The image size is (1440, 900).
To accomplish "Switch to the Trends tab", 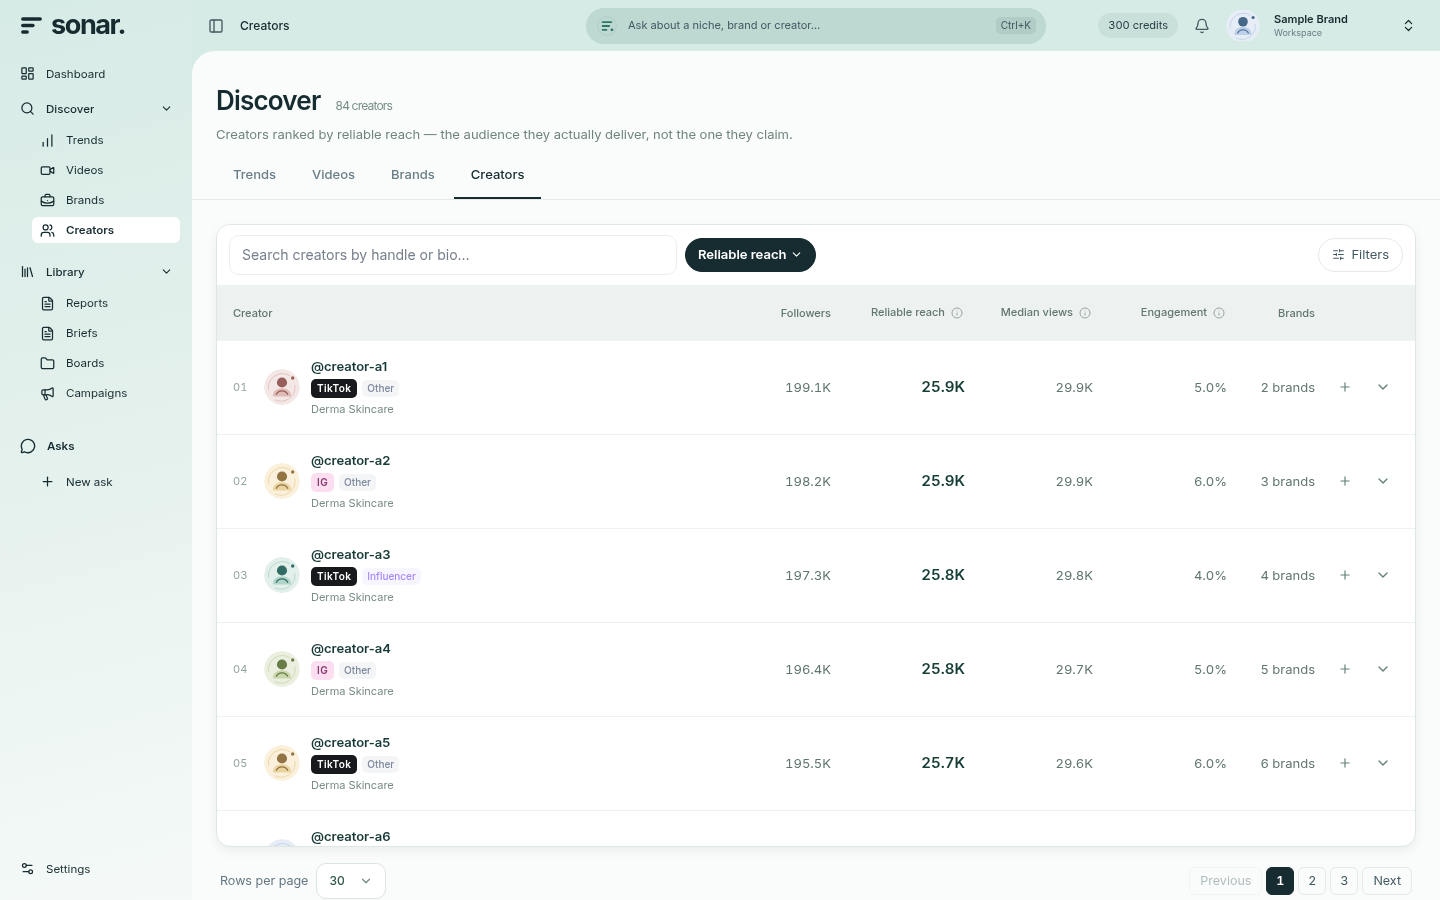I will [254, 174].
